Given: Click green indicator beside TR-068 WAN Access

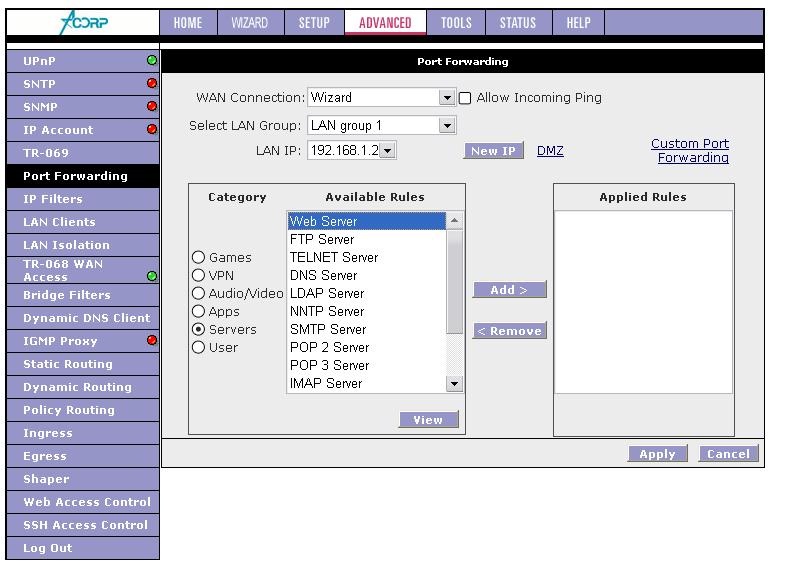Looking at the screenshot, I should [152, 276].
